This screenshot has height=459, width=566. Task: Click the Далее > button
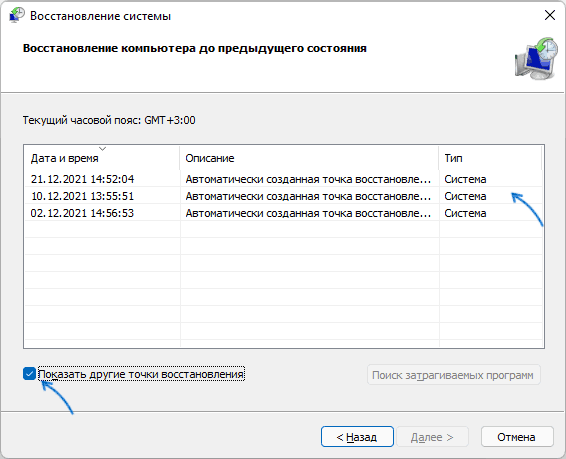pos(432,437)
